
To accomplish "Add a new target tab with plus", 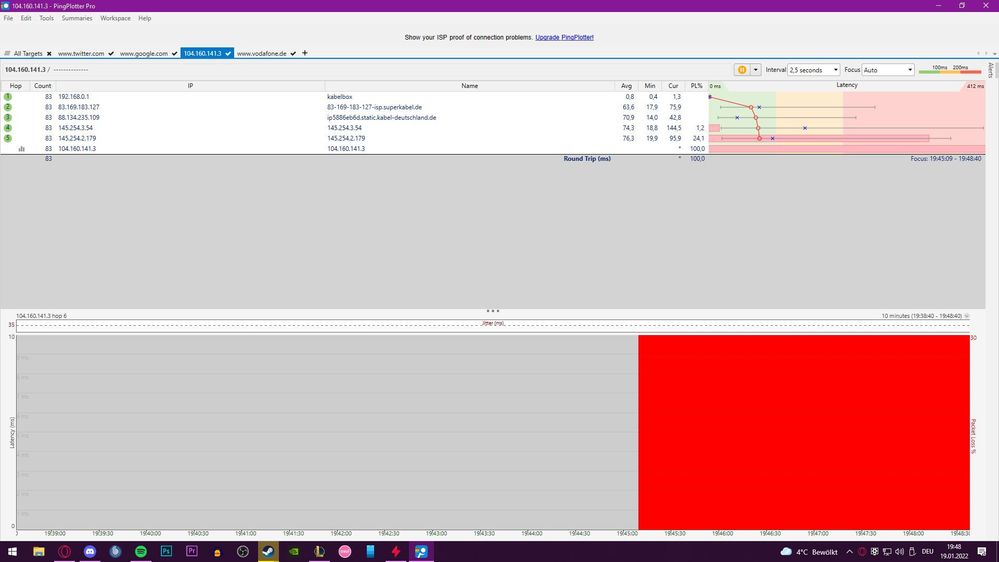I will coord(305,53).
